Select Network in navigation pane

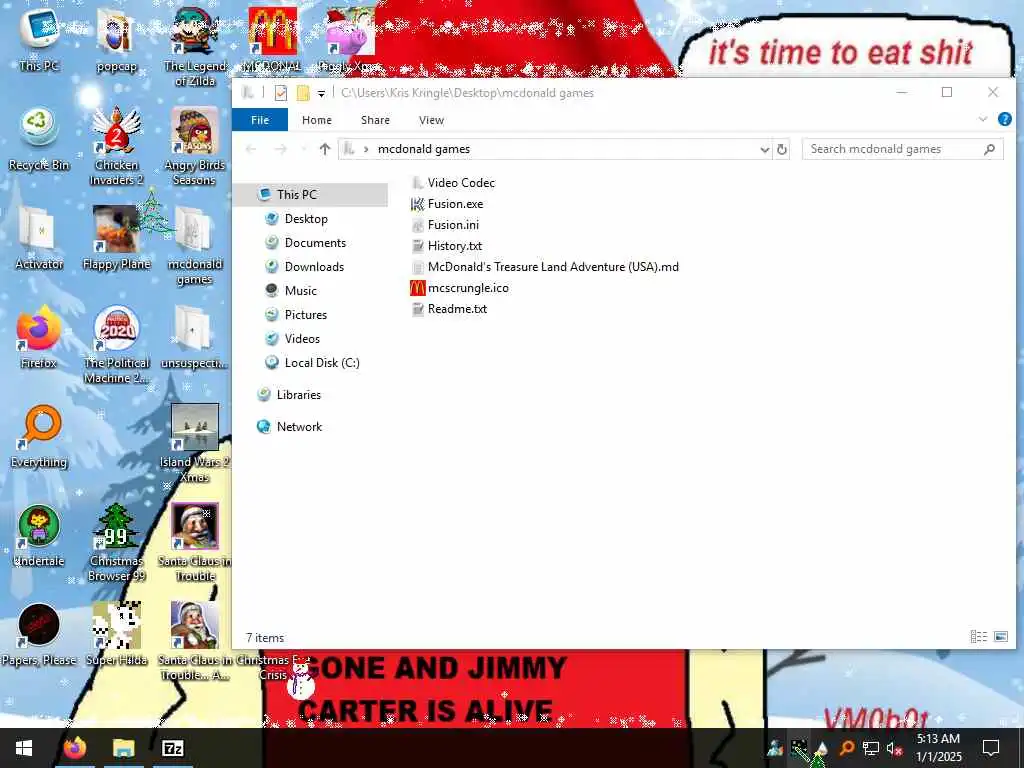coord(298,427)
